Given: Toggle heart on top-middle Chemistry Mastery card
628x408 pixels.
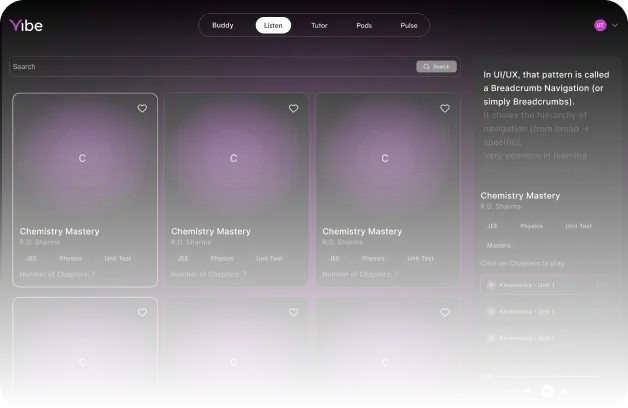Looking at the screenshot, I should [x=293, y=108].
